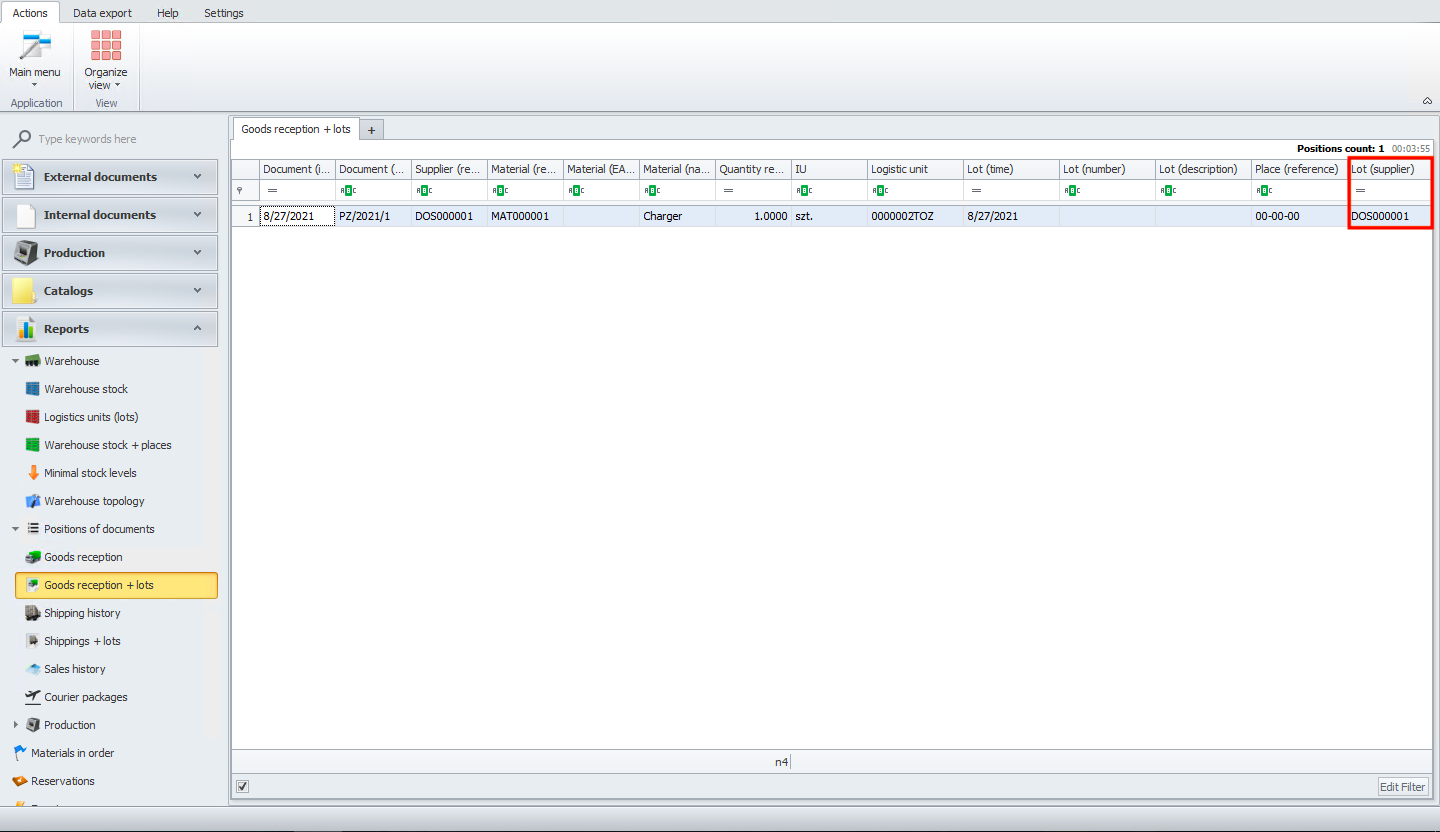Sort by the Logistic unit column header
1440x832 pixels.
tap(915, 169)
